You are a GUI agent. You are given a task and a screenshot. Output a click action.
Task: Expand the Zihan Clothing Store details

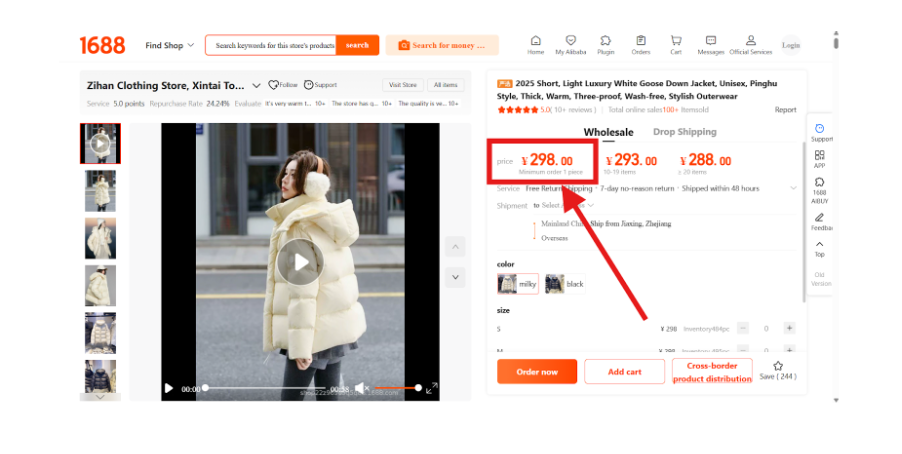pyautogui.click(x=257, y=86)
